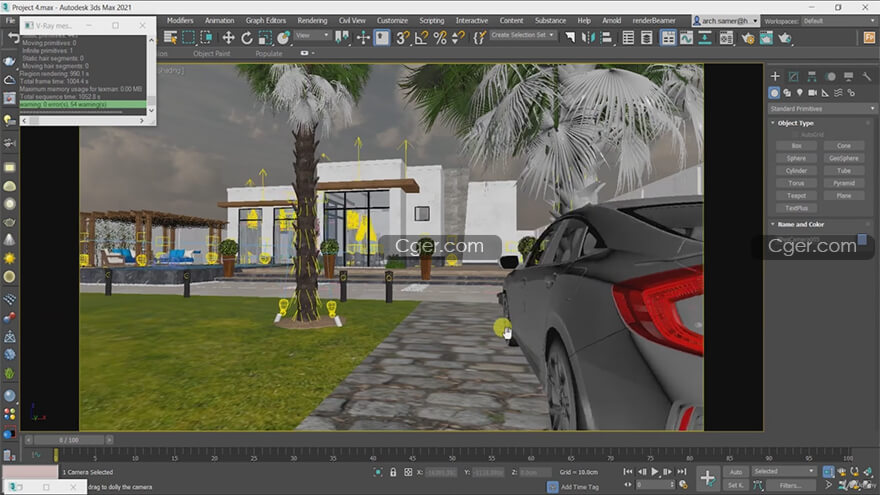The height and width of the screenshot is (495, 880).
Task: Click the object color swatch
Action: (862, 240)
